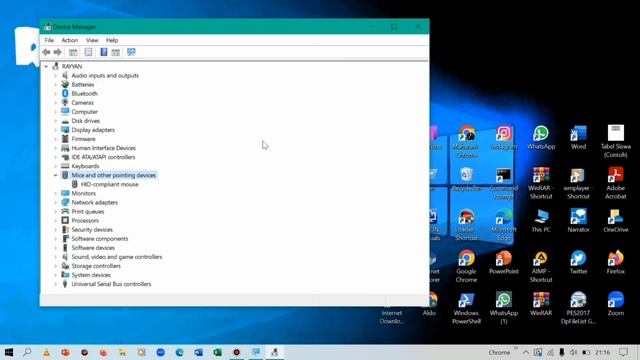Click the Back arrow in Device Manager toolbar

46,52
